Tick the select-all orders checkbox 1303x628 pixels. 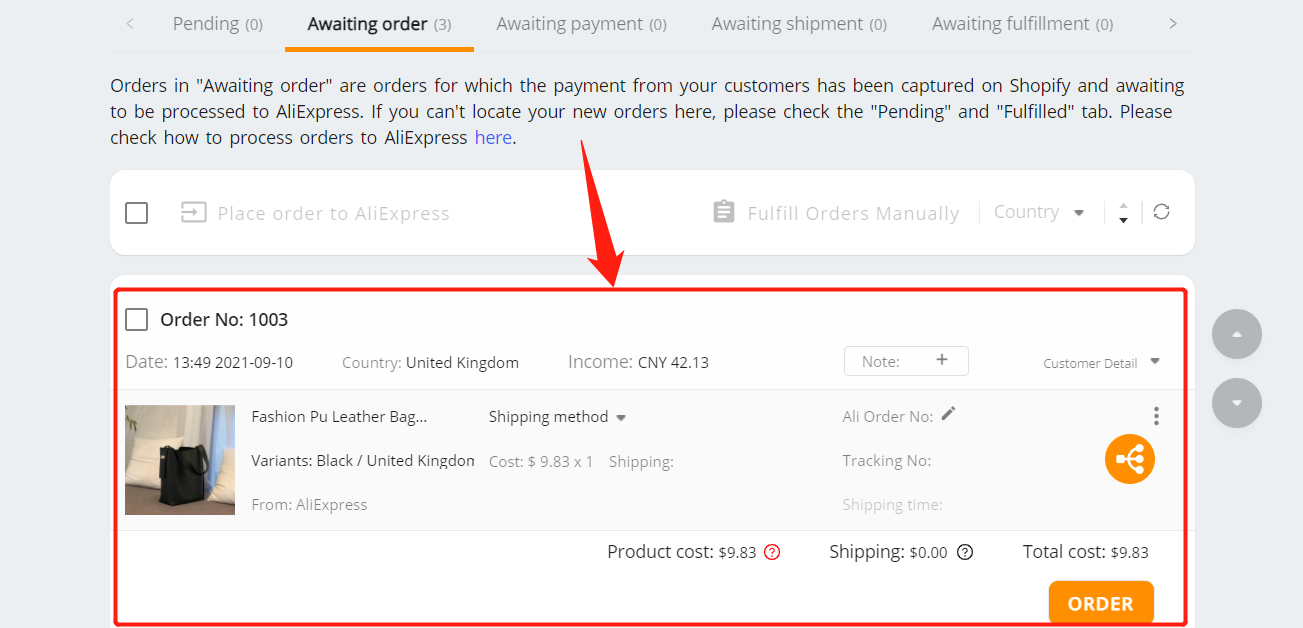[137, 213]
